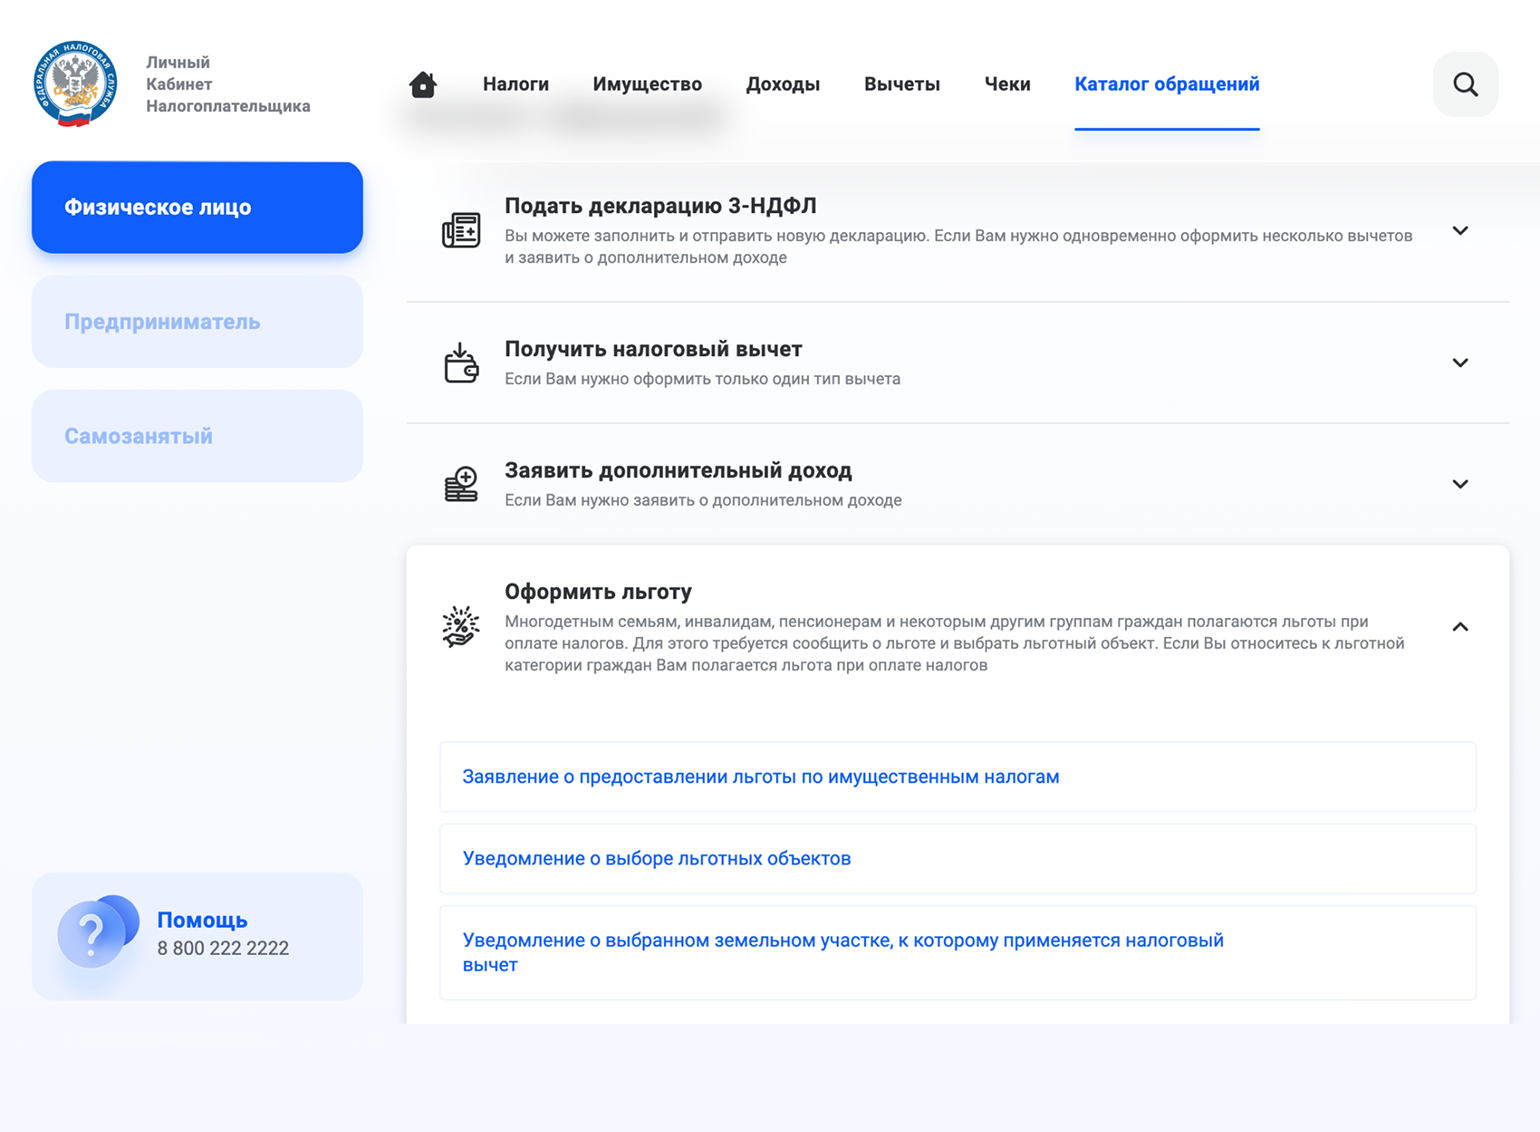Click the percent hand icon for льгота
The width and height of the screenshot is (1540, 1132).
(x=461, y=627)
